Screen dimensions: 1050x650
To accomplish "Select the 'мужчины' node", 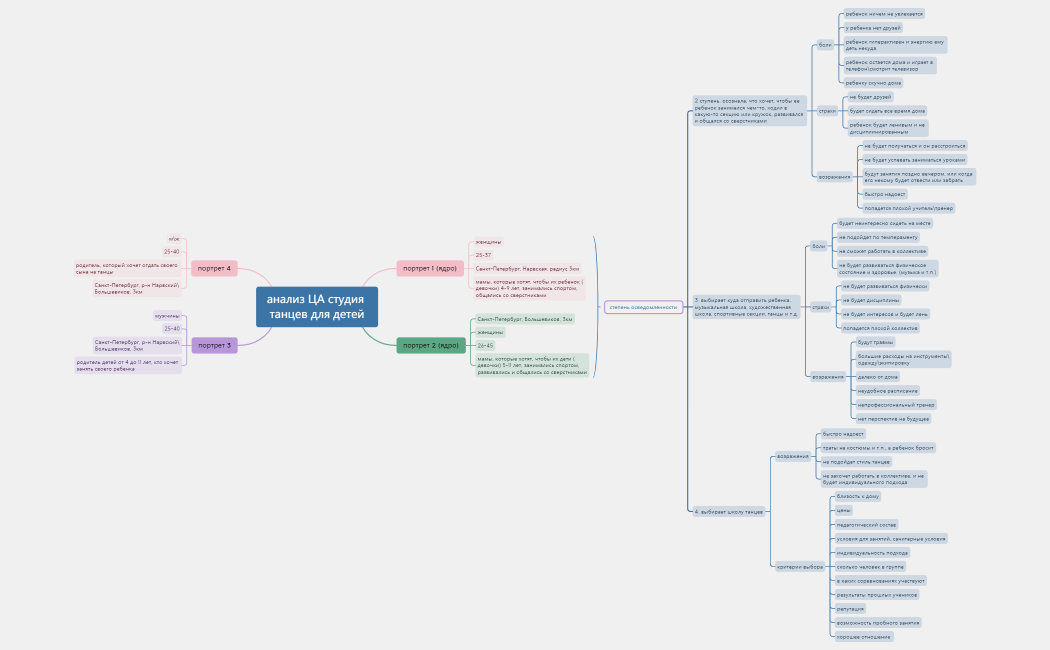I will coord(167,316).
